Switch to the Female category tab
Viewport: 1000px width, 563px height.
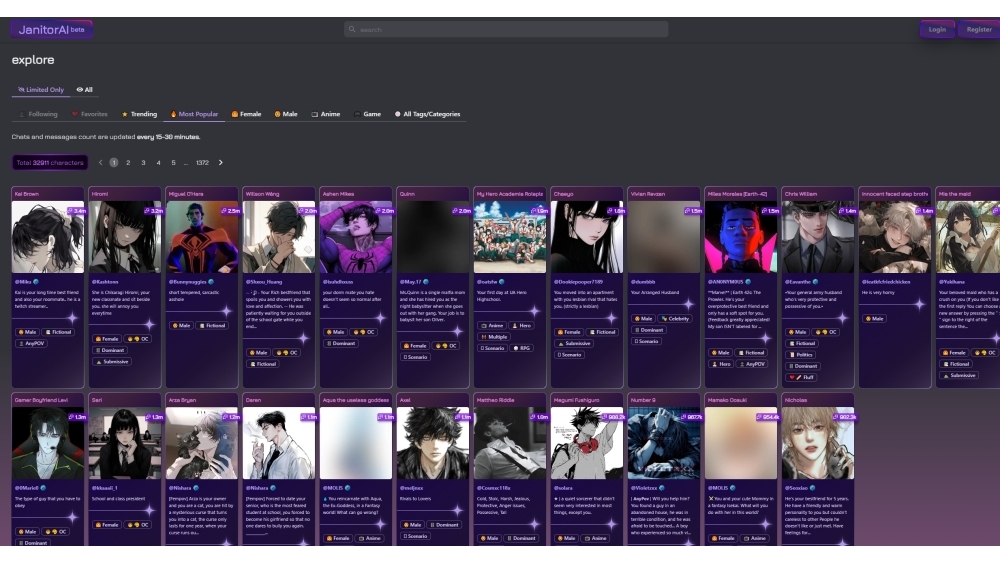(246, 114)
